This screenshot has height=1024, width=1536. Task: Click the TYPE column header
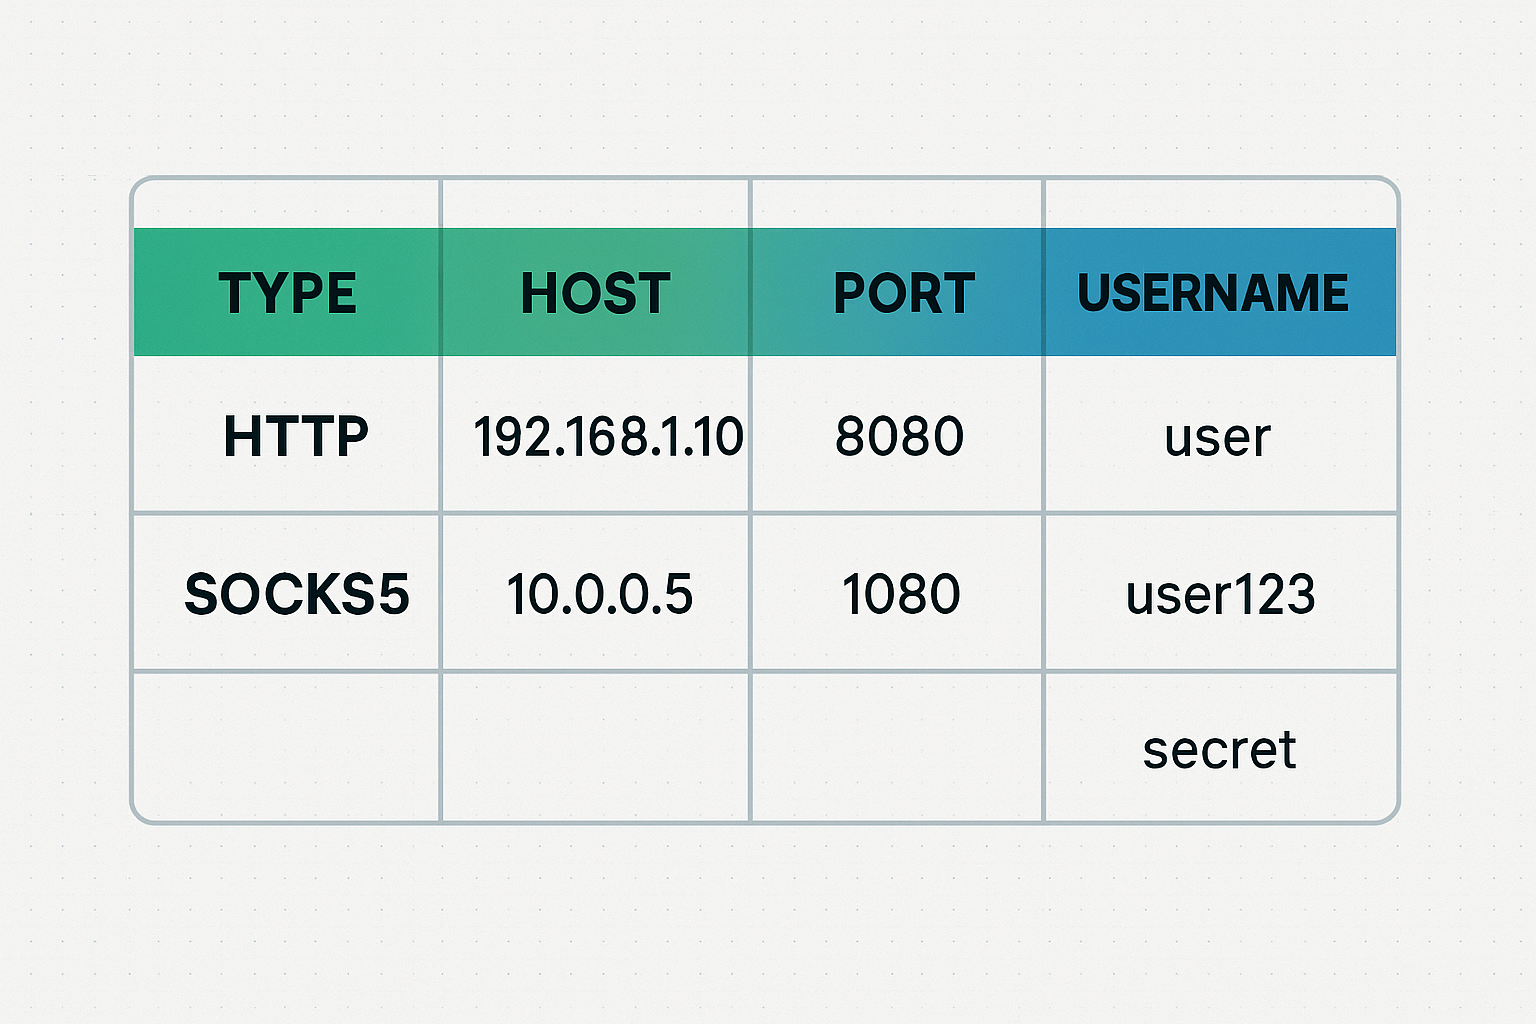(287, 292)
